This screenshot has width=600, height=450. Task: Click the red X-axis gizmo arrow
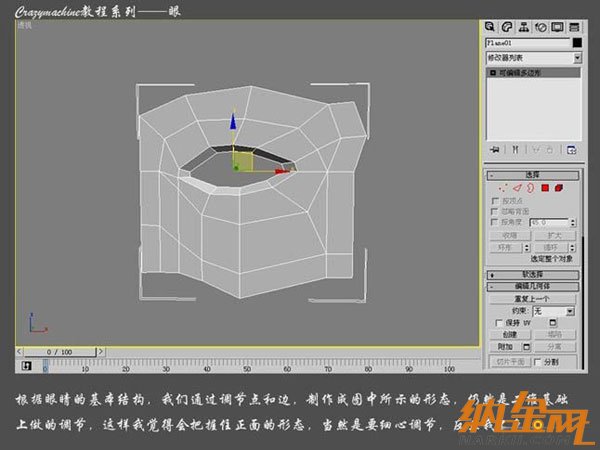tap(282, 171)
